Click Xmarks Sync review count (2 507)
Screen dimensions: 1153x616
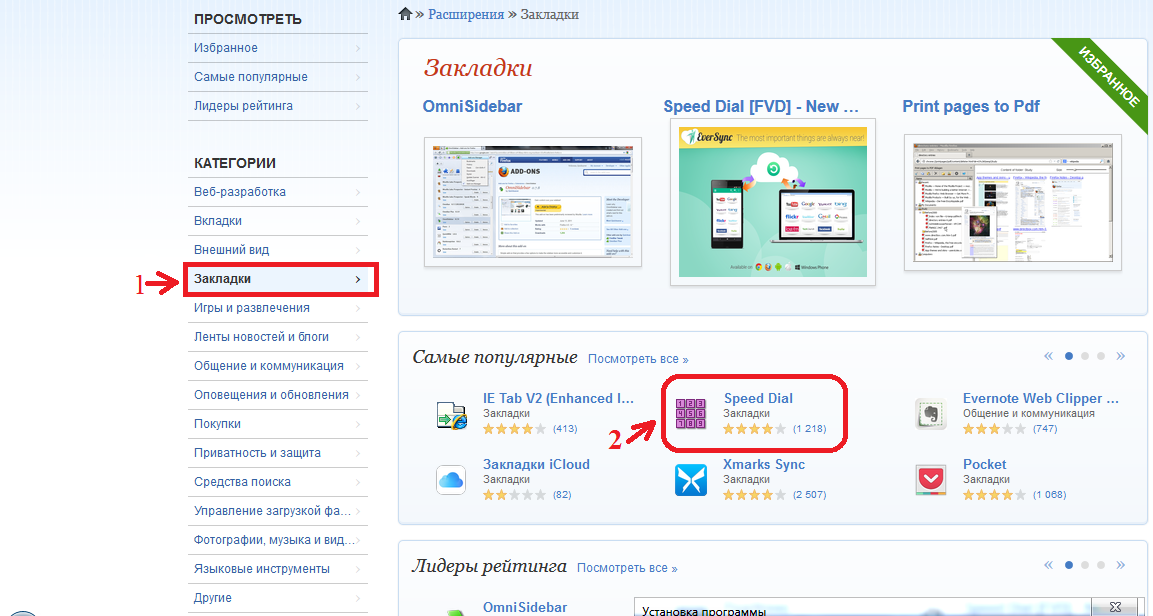tap(810, 495)
